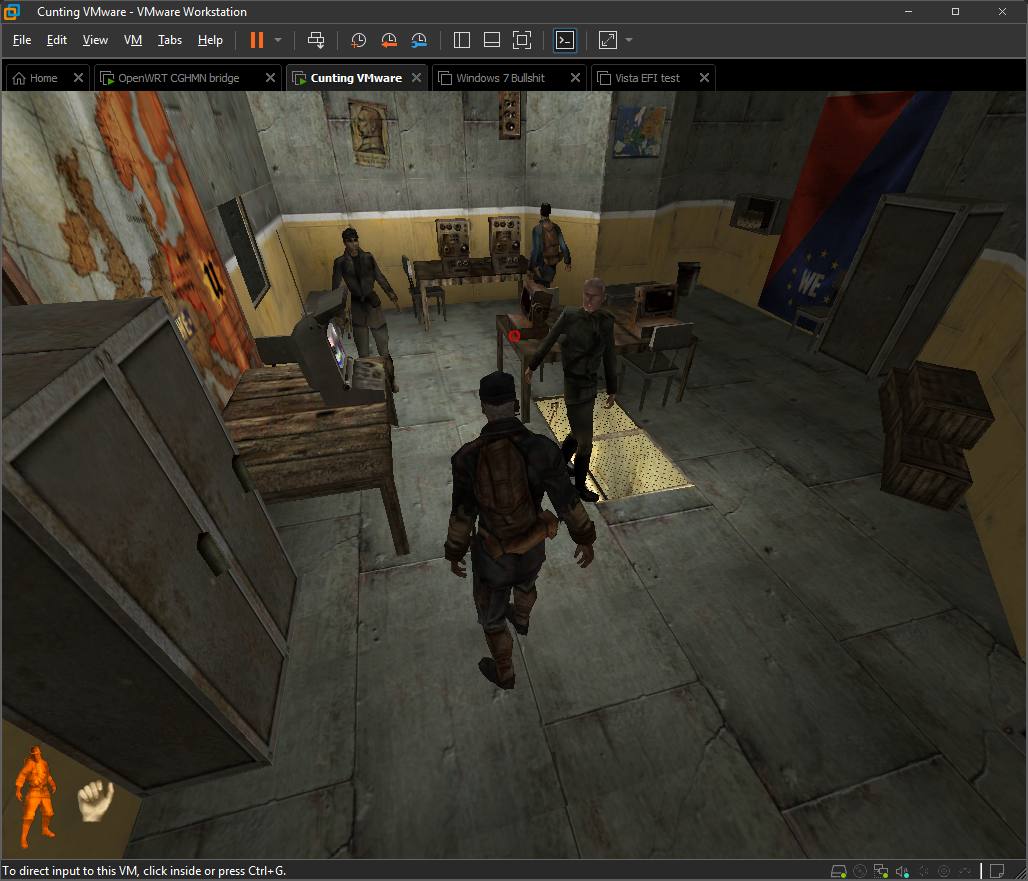Image resolution: width=1028 pixels, height=881 pixels.
Task: Click the VMware Workstation logo in title bar
Action: click(12, 12)
